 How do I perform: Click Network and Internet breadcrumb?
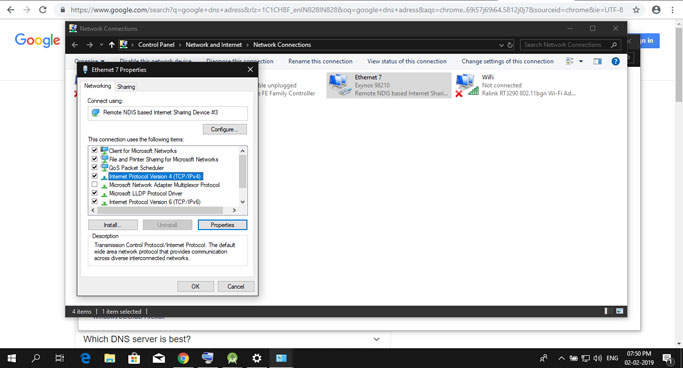(213, 45)
